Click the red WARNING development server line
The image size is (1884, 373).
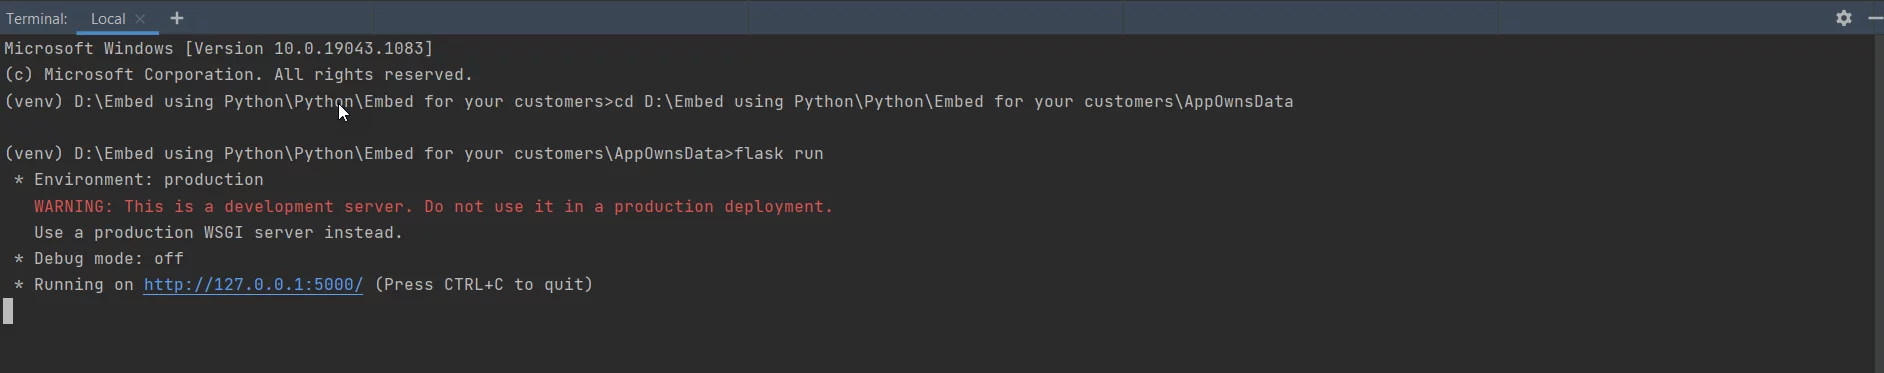point(433,207)
